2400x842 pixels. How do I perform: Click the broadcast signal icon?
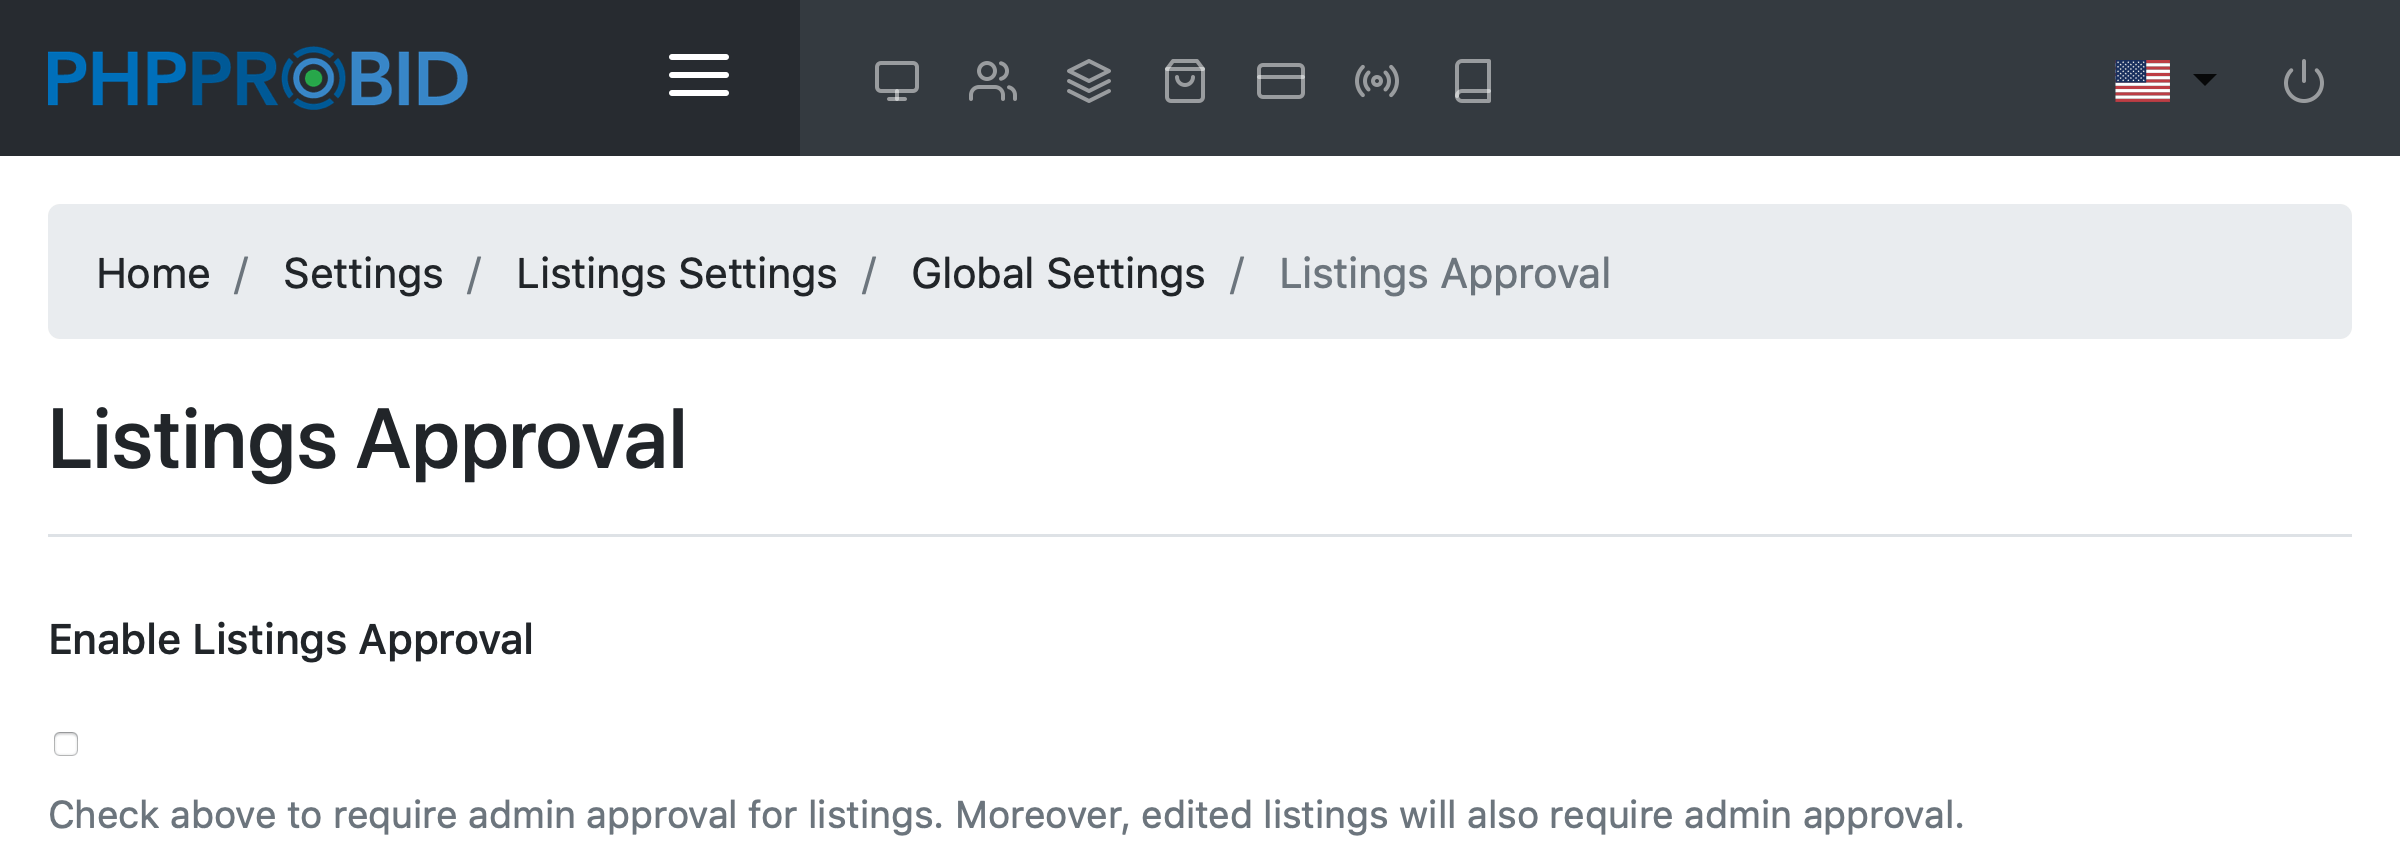[x=1376, y=81]
